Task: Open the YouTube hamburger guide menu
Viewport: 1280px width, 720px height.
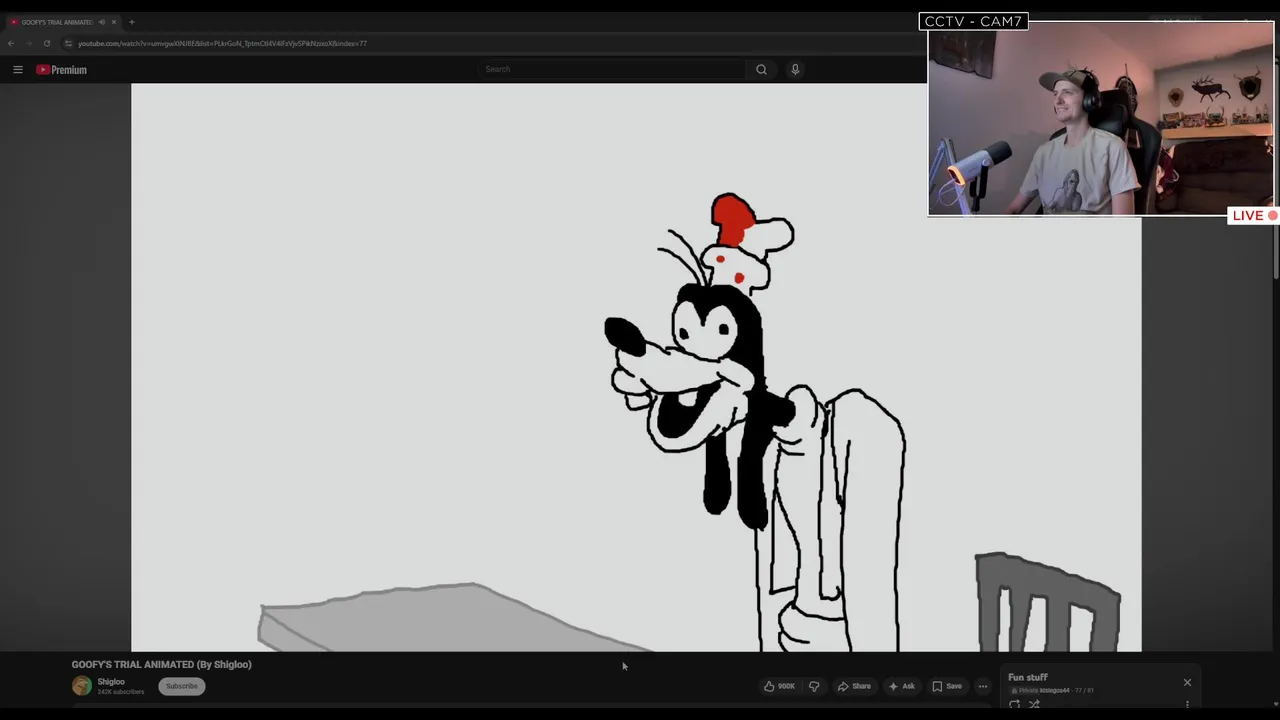Action: 18,69
